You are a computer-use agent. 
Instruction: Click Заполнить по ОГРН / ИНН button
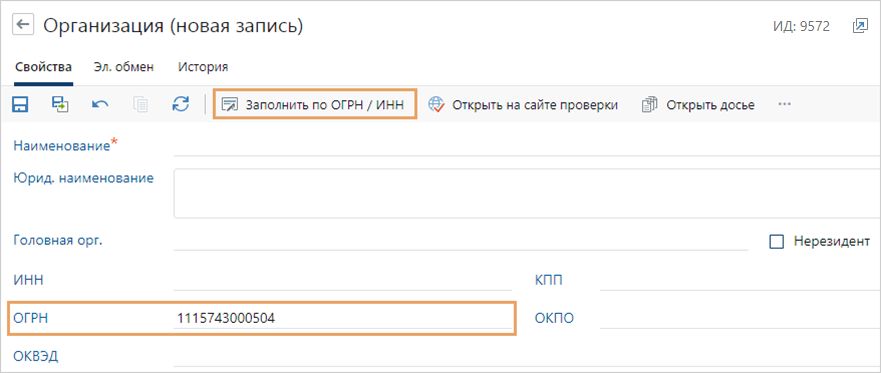315,104
